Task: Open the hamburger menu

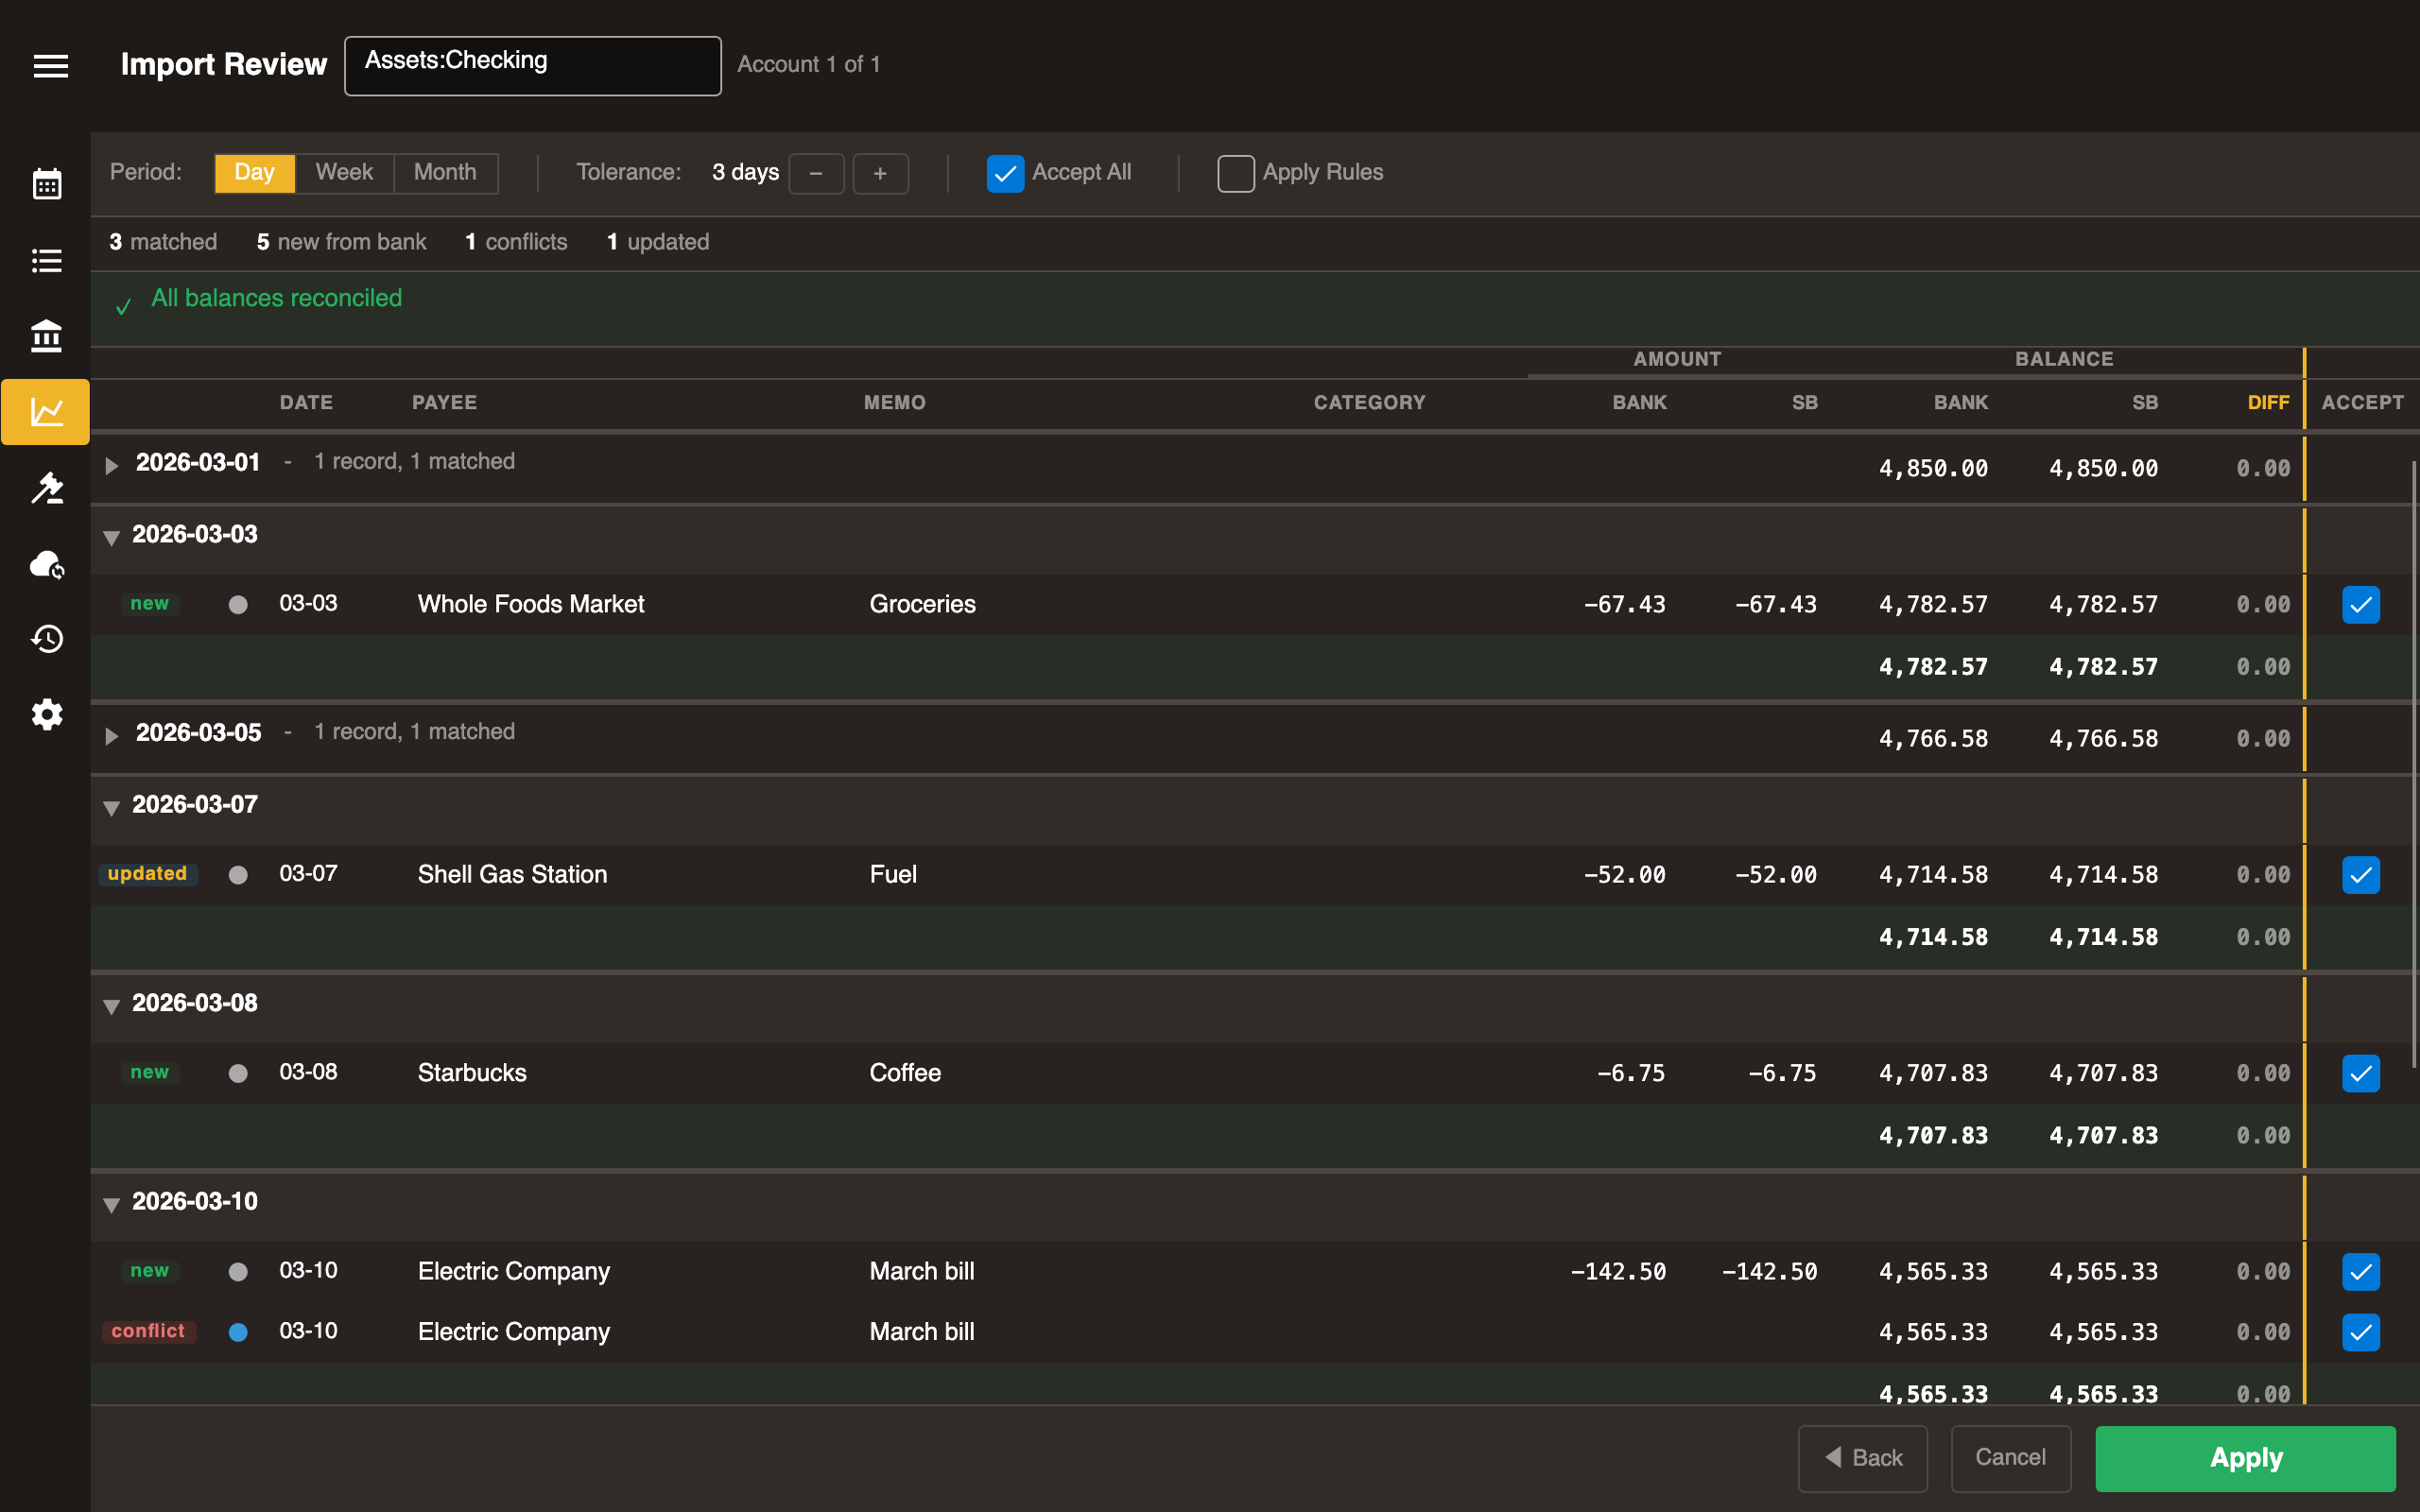Action: 50,66
